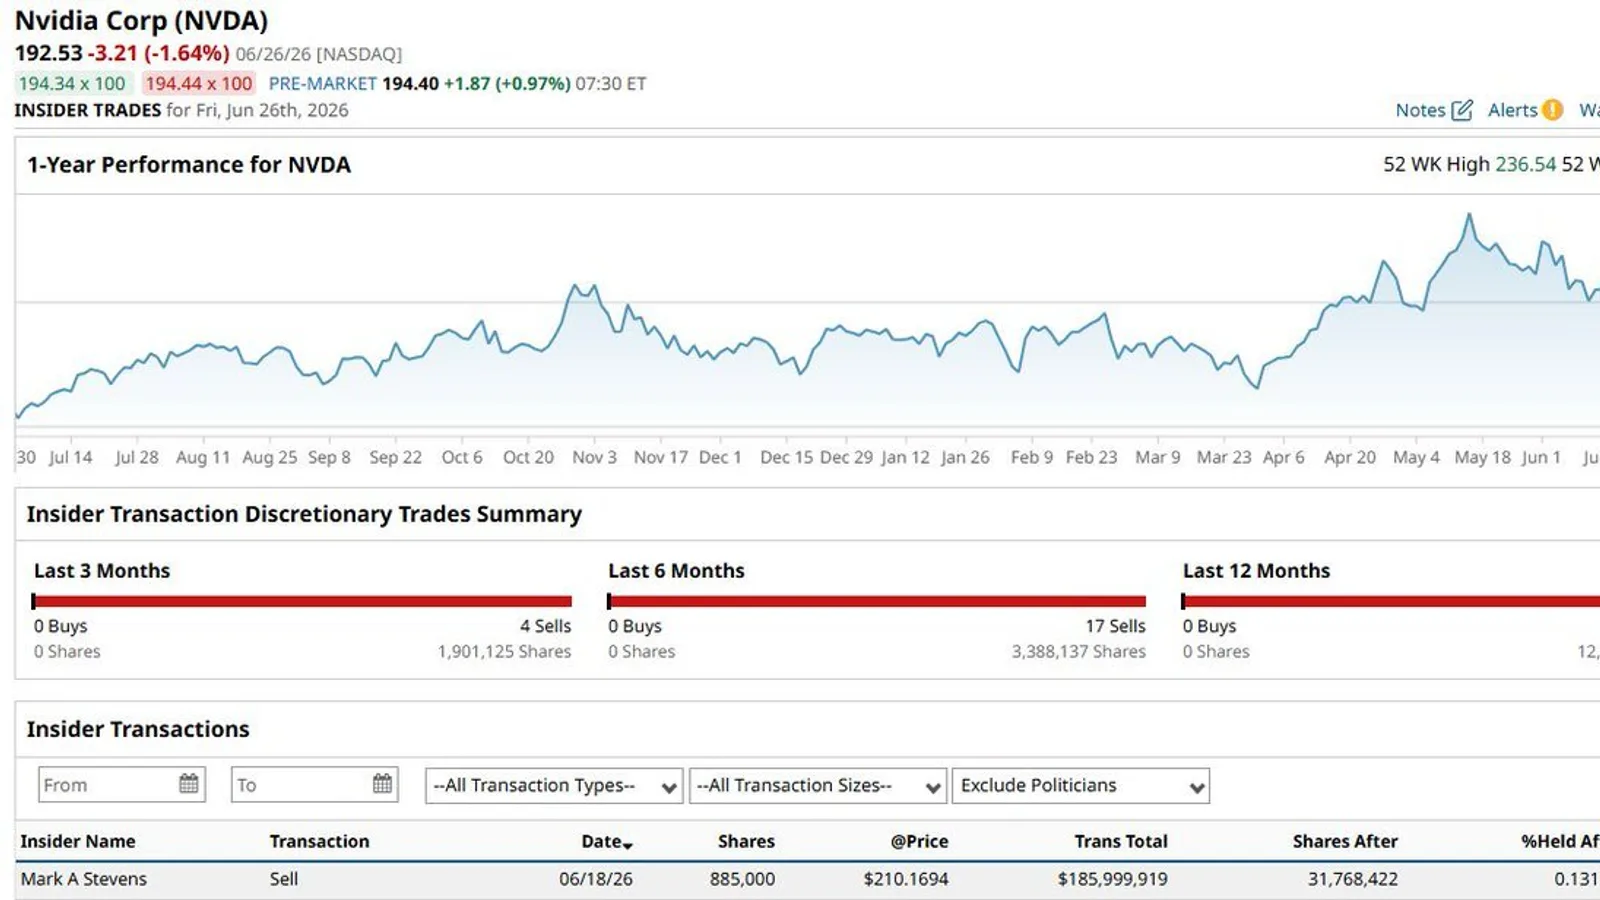Sort table by Shares header
The height and width of the screenshot is (900, 1600).
click(x=746, y=841)
